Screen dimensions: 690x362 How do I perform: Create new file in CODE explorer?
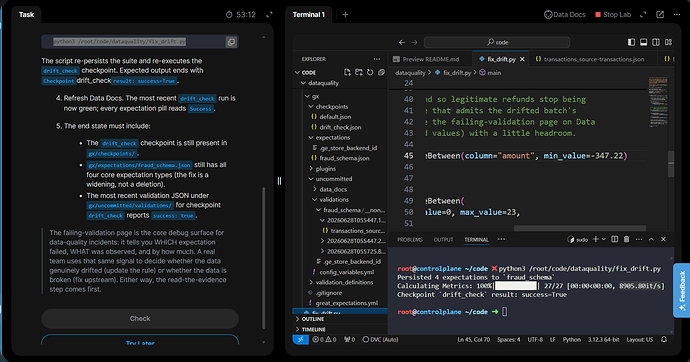point(348,72)
